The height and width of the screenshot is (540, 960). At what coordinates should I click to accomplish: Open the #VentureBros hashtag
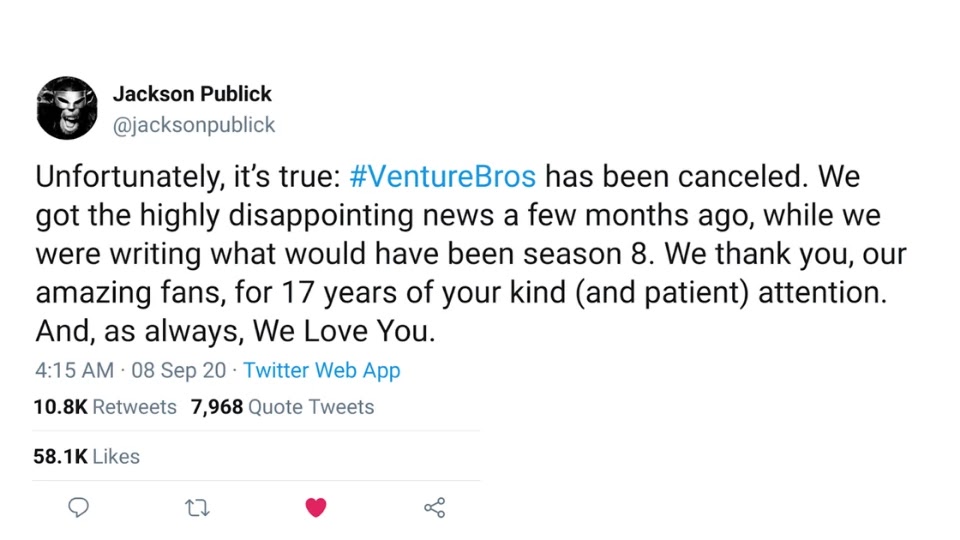tap(443, 176)
